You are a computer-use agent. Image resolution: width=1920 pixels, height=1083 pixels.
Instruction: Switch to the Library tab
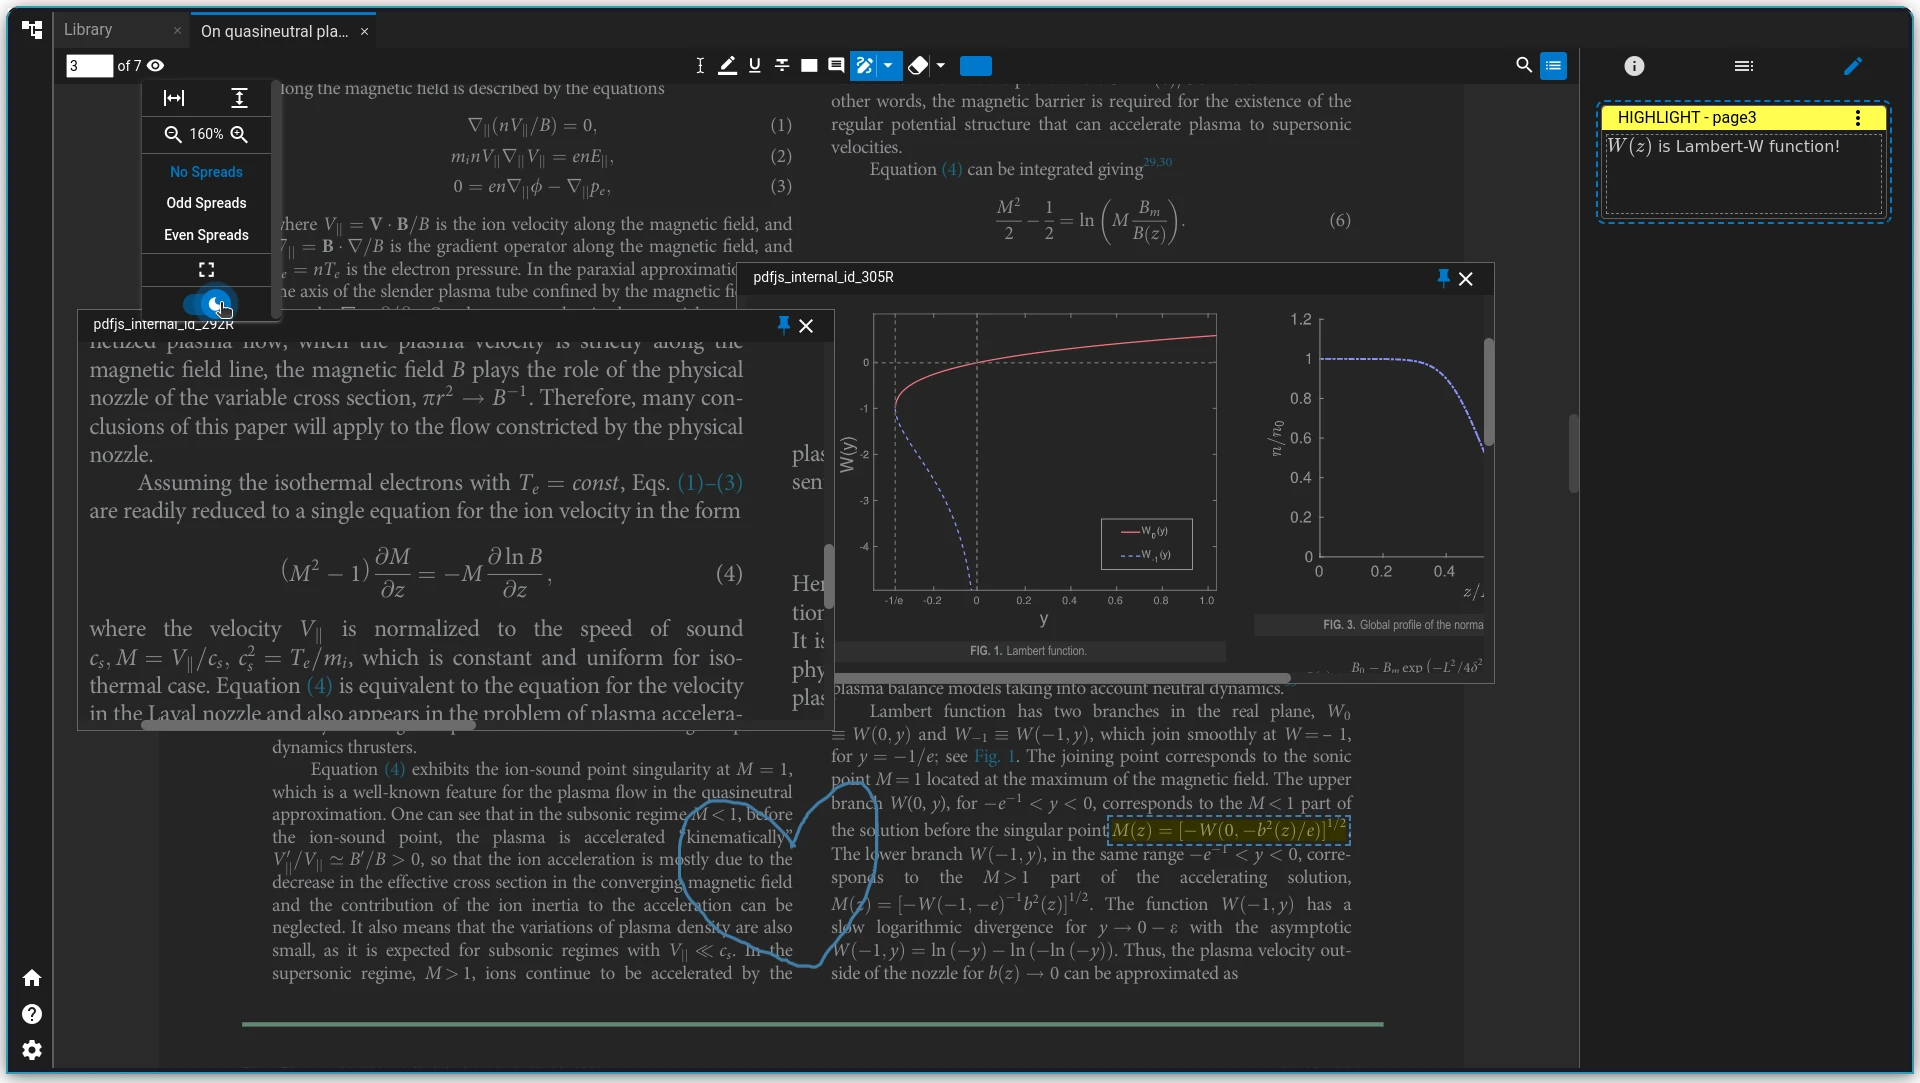88,30
